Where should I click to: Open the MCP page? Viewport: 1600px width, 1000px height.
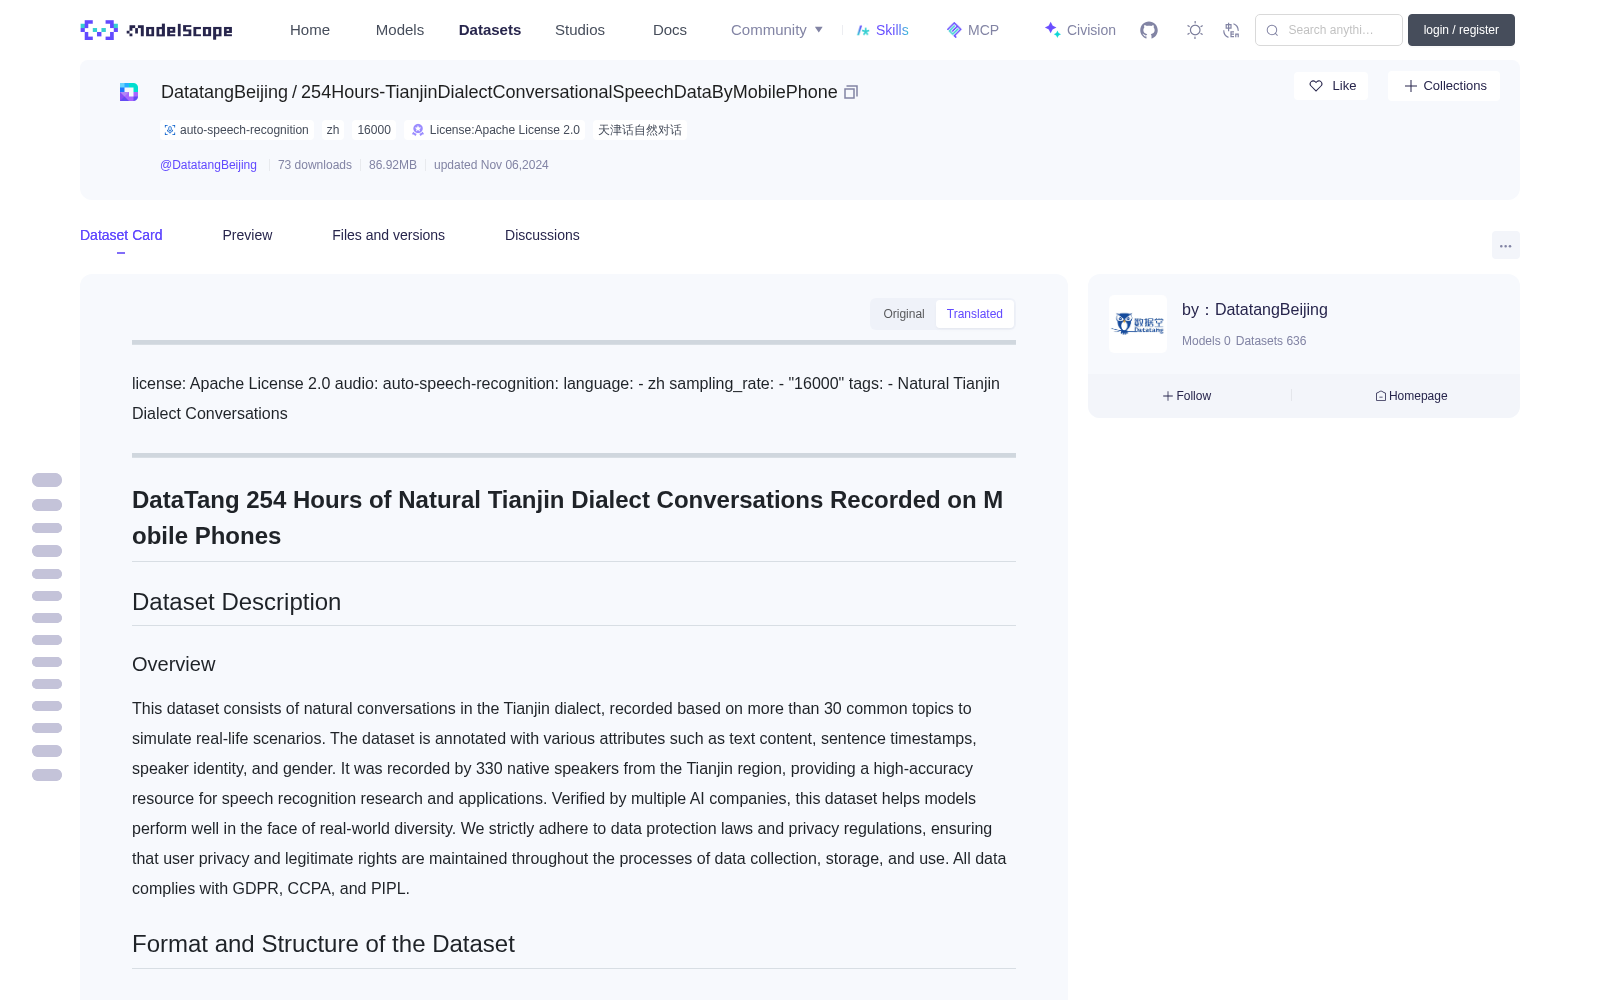coord(973,30)
